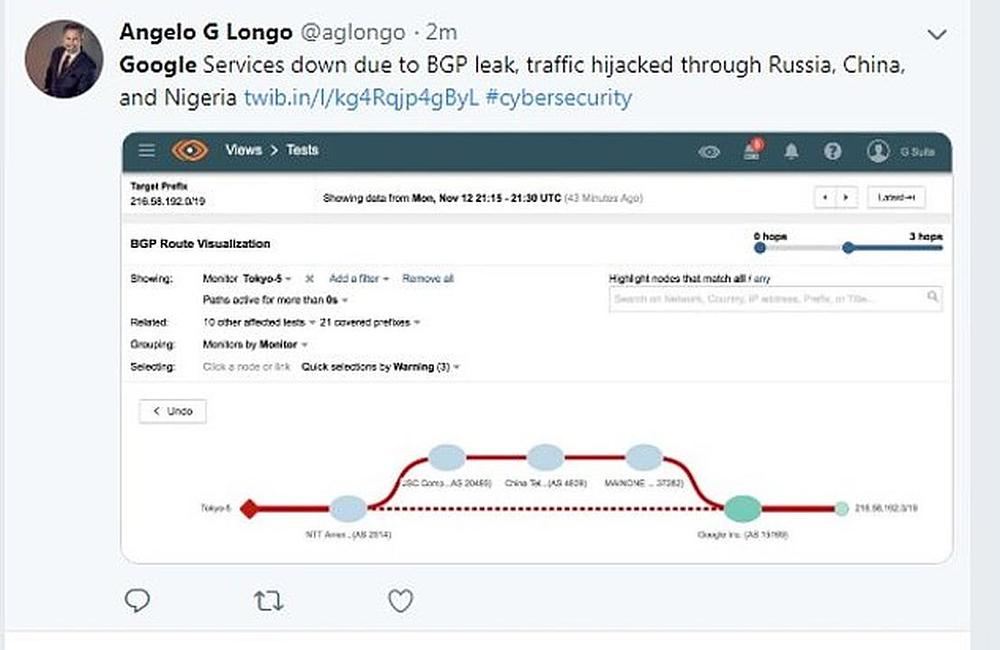Toggle the eye visibility icon in header
The height and width of the screenshot is (650, 1000).
point(710,152)
